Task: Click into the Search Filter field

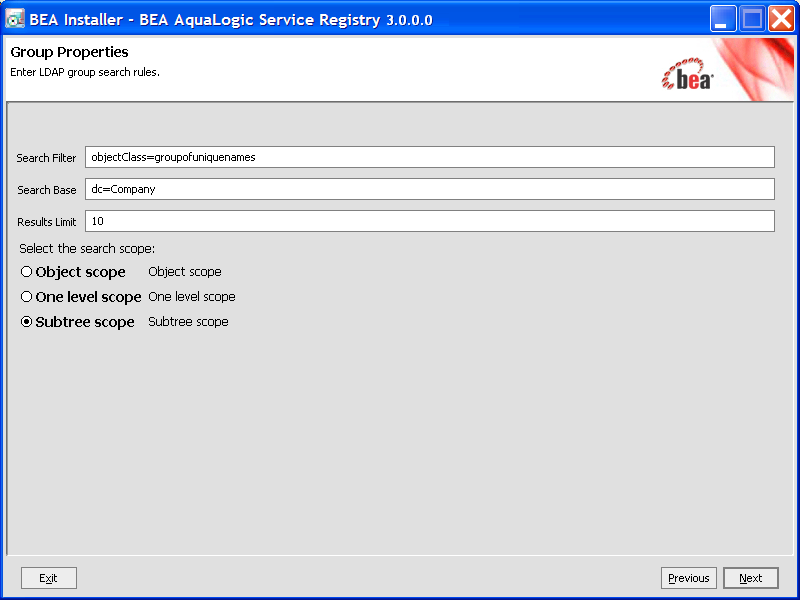Action: coord(430,157)
